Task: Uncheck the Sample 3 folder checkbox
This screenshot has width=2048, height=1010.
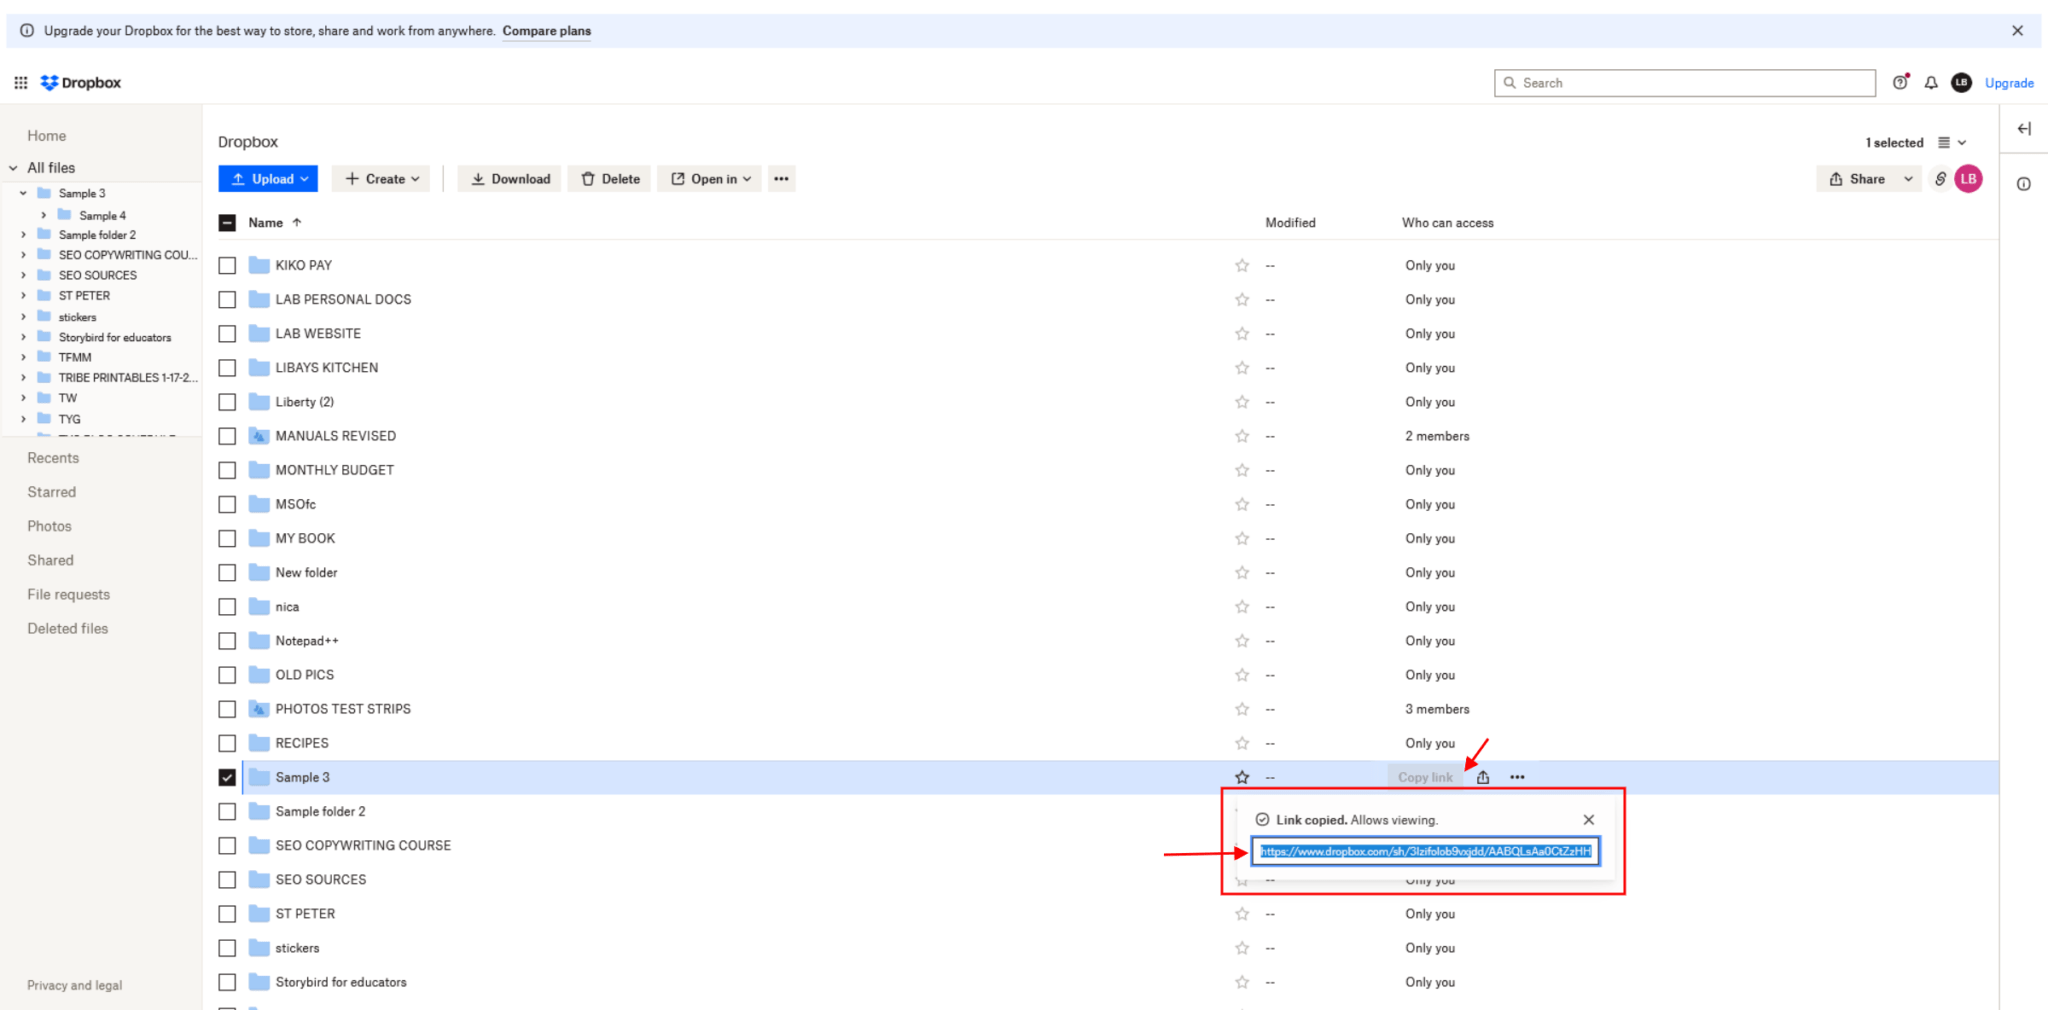Action: (x=227, y=777)
